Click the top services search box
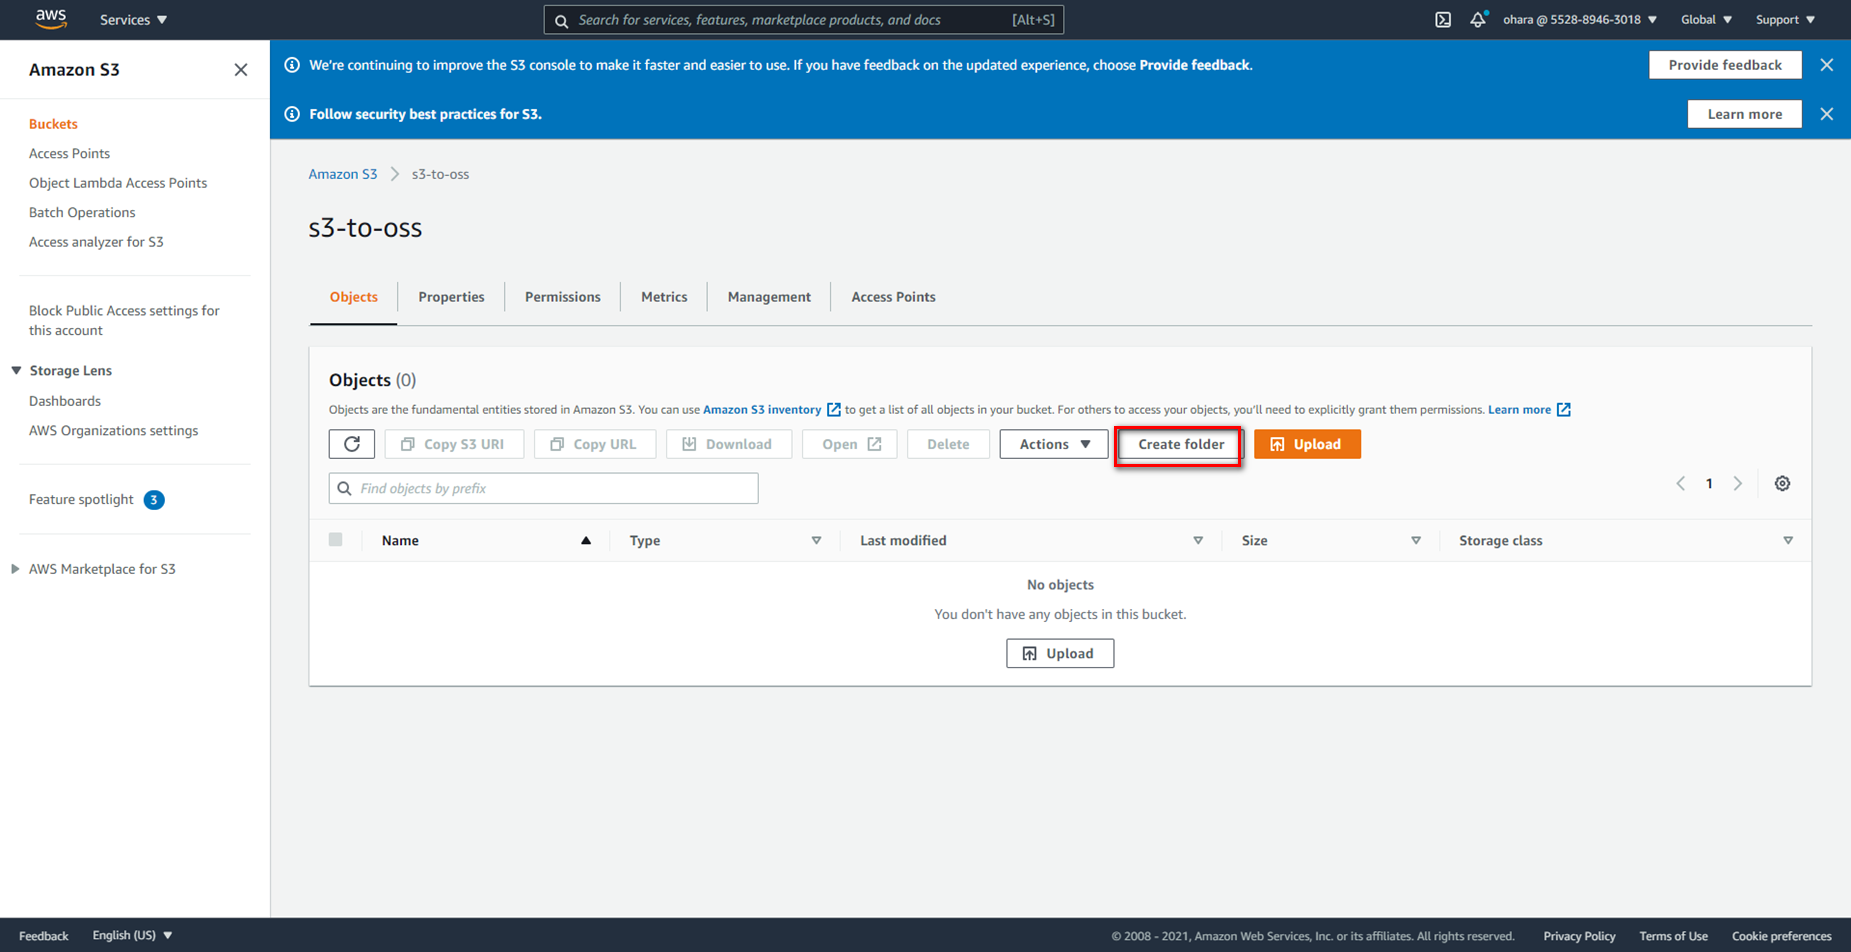This screenshot has width=1851, height=952. (804, 20)
